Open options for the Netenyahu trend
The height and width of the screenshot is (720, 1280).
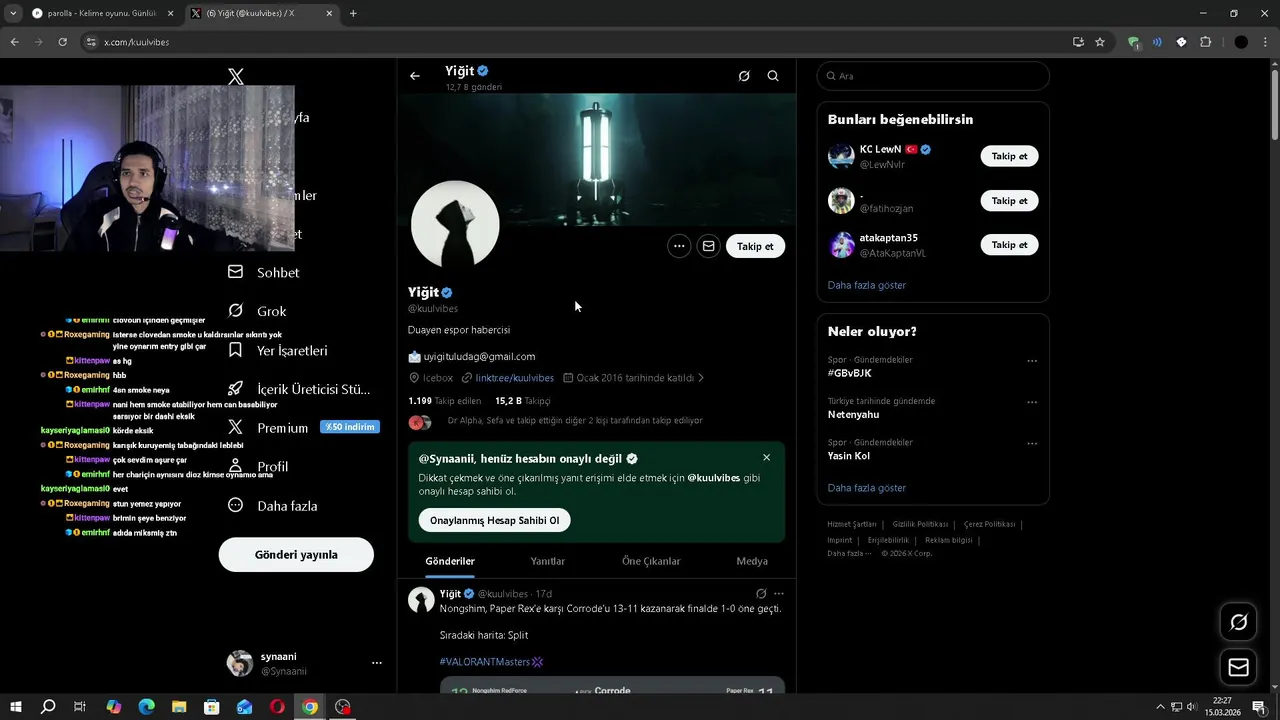click(1032, 403)
